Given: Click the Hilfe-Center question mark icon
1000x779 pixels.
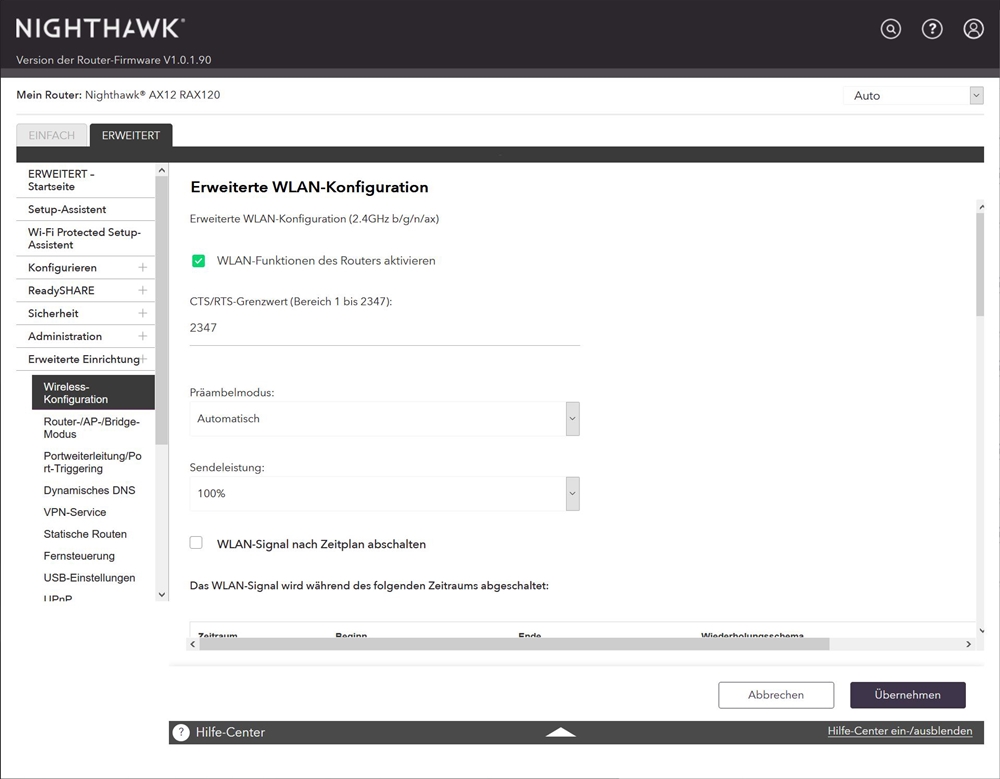Looking at the screenshot, I should click(x=181, y=732).
